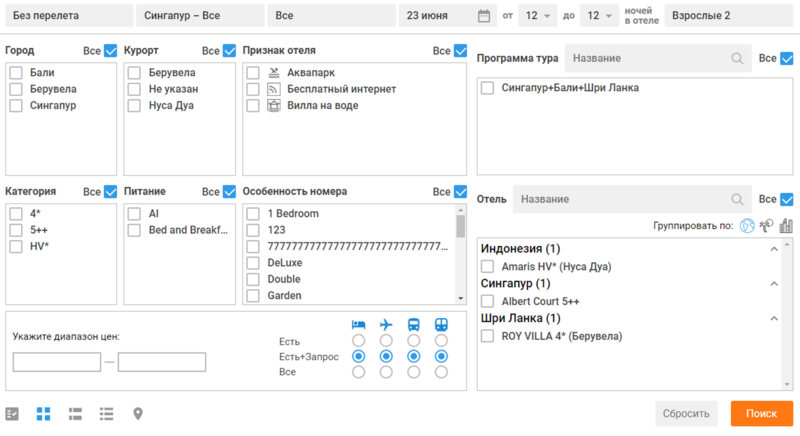
Task: Tick the Аквапарк hotel feature checkbox
Action: (254, 73)
